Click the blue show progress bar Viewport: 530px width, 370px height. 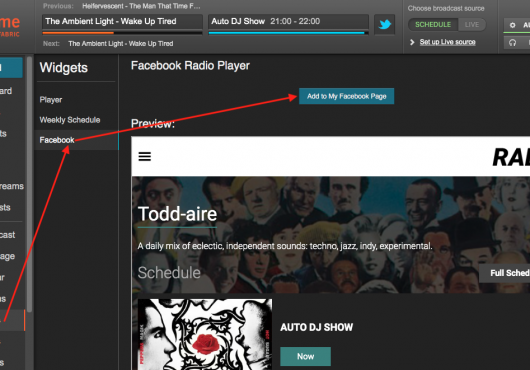288,33
